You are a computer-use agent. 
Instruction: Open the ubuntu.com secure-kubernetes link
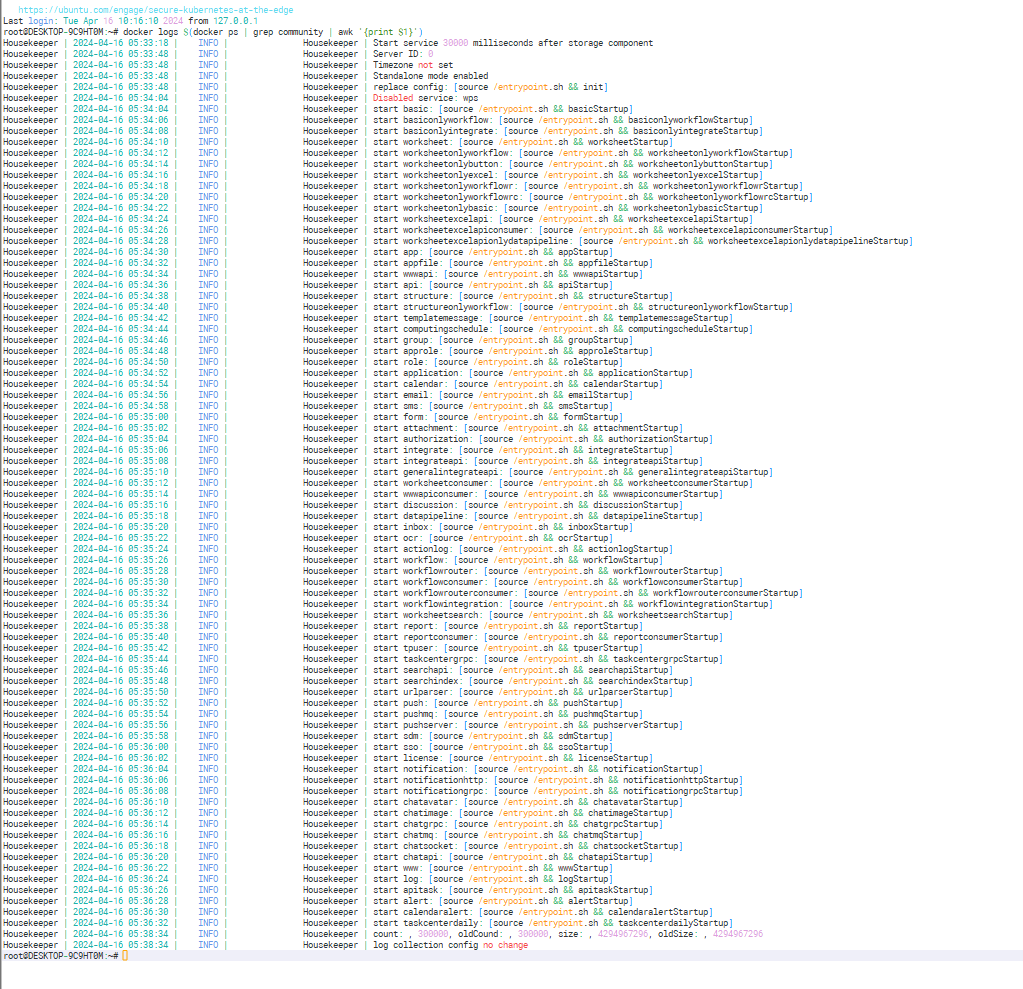tap(156, 9)
